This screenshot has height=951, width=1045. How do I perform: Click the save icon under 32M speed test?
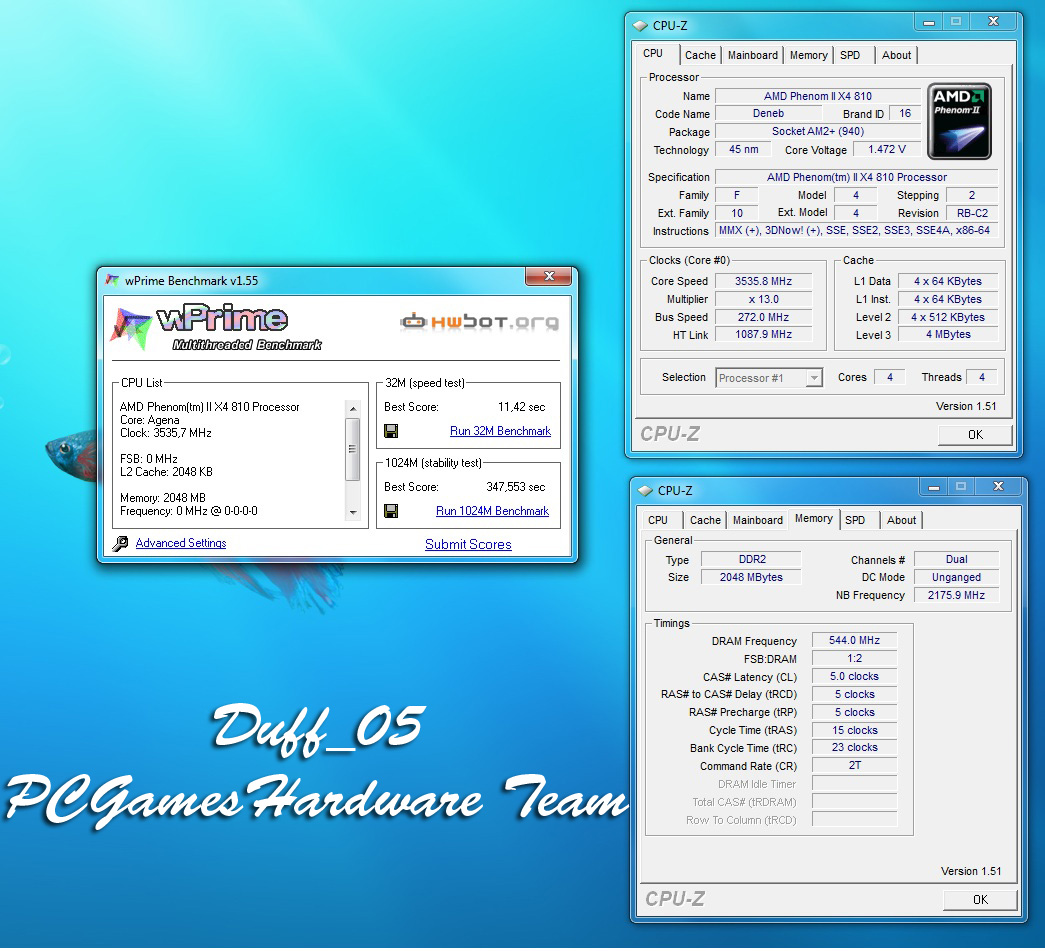click(391, 431)
